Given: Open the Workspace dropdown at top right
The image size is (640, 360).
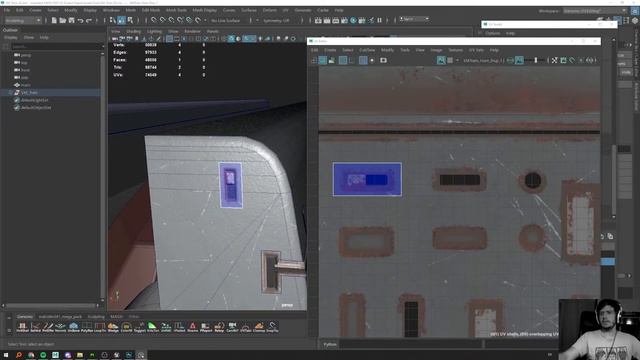Looking at the screenshot, I should [x=595, y=11].
